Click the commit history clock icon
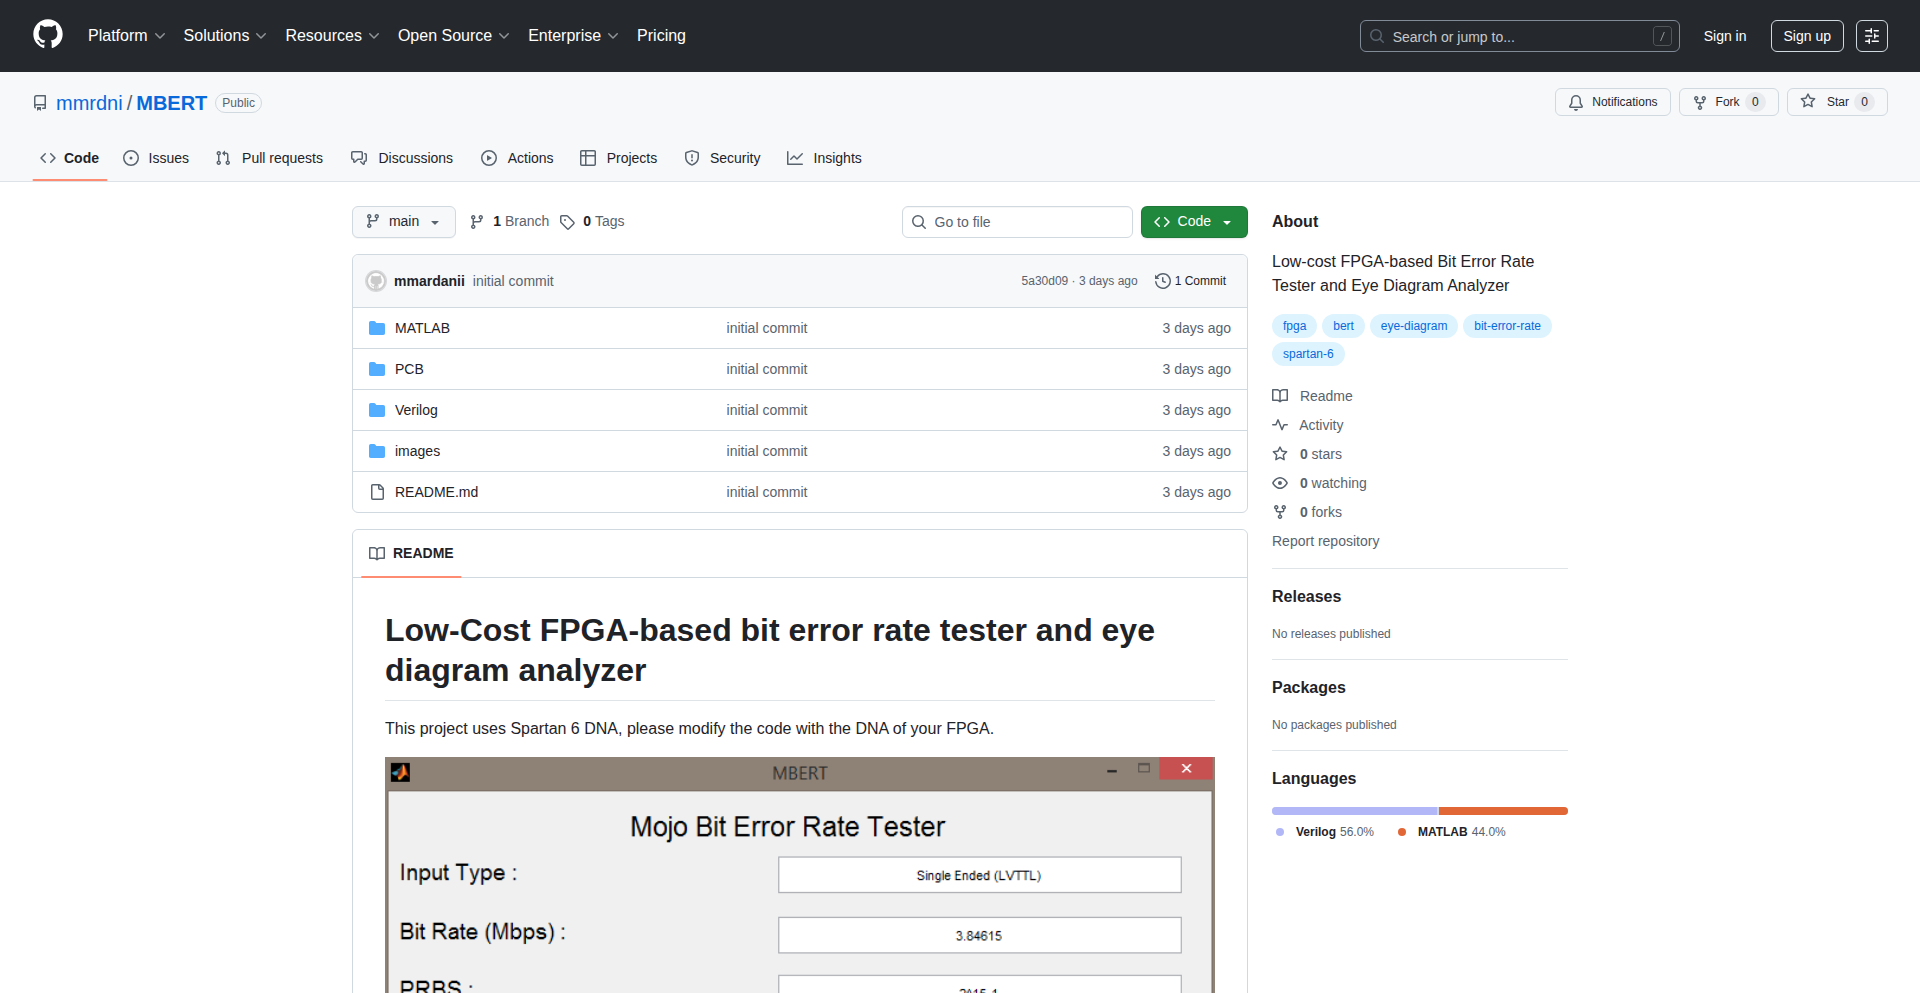The width and height of the screenshot is (1920, 993). [1162, 281]
